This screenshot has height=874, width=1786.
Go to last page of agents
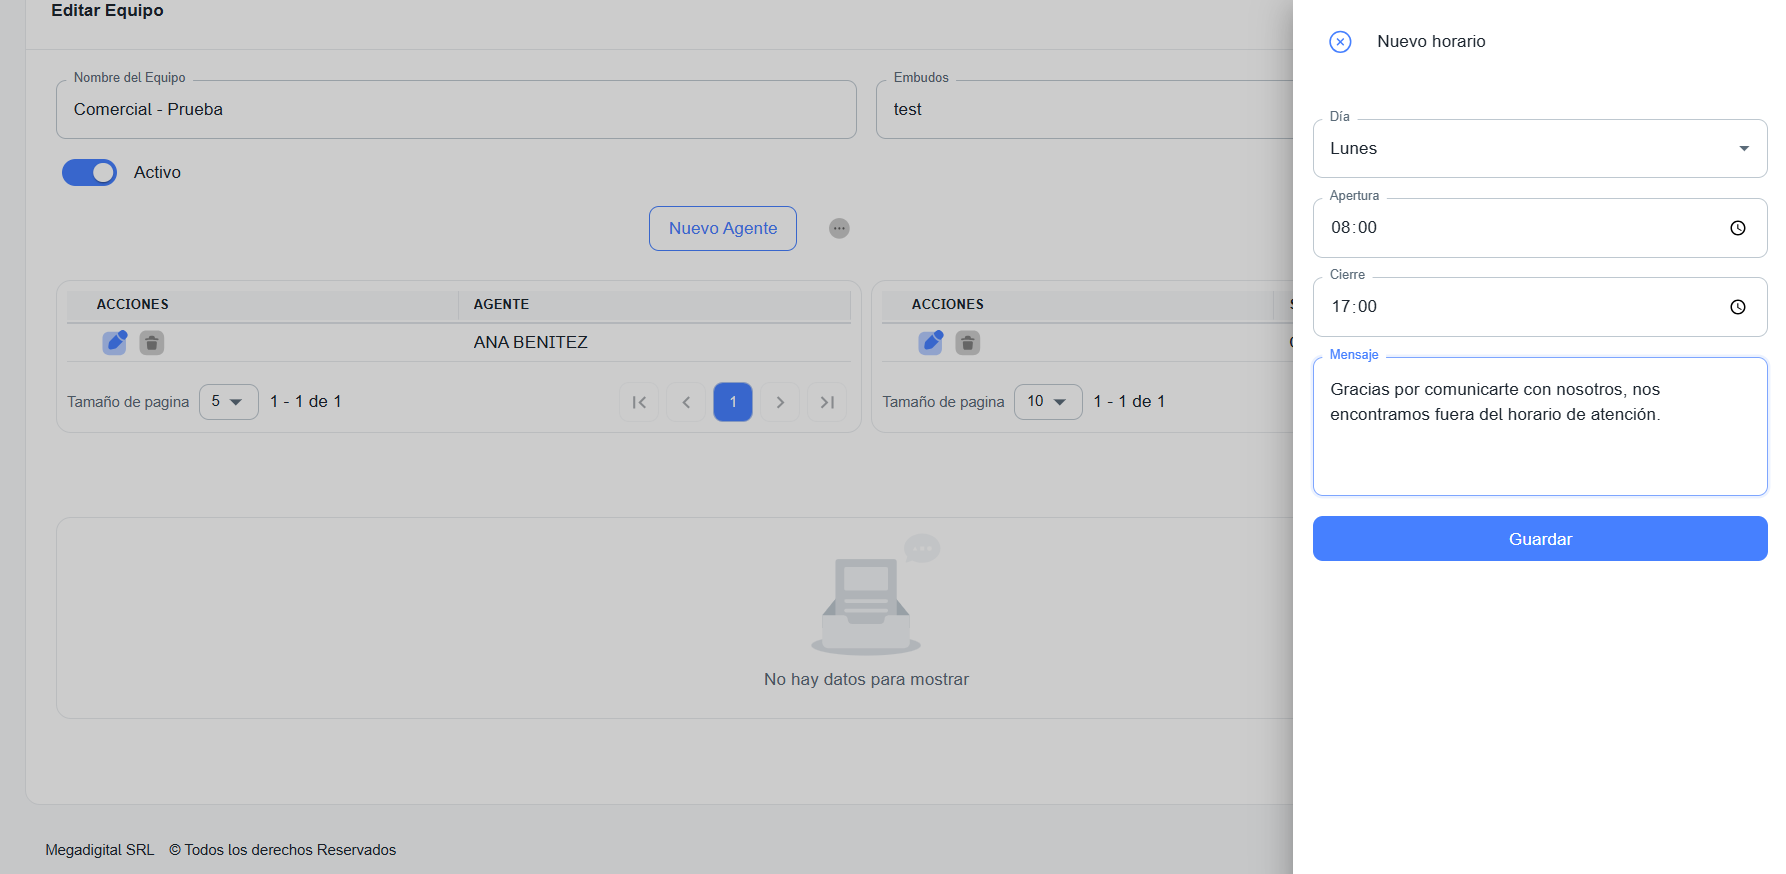pos(827,402)
